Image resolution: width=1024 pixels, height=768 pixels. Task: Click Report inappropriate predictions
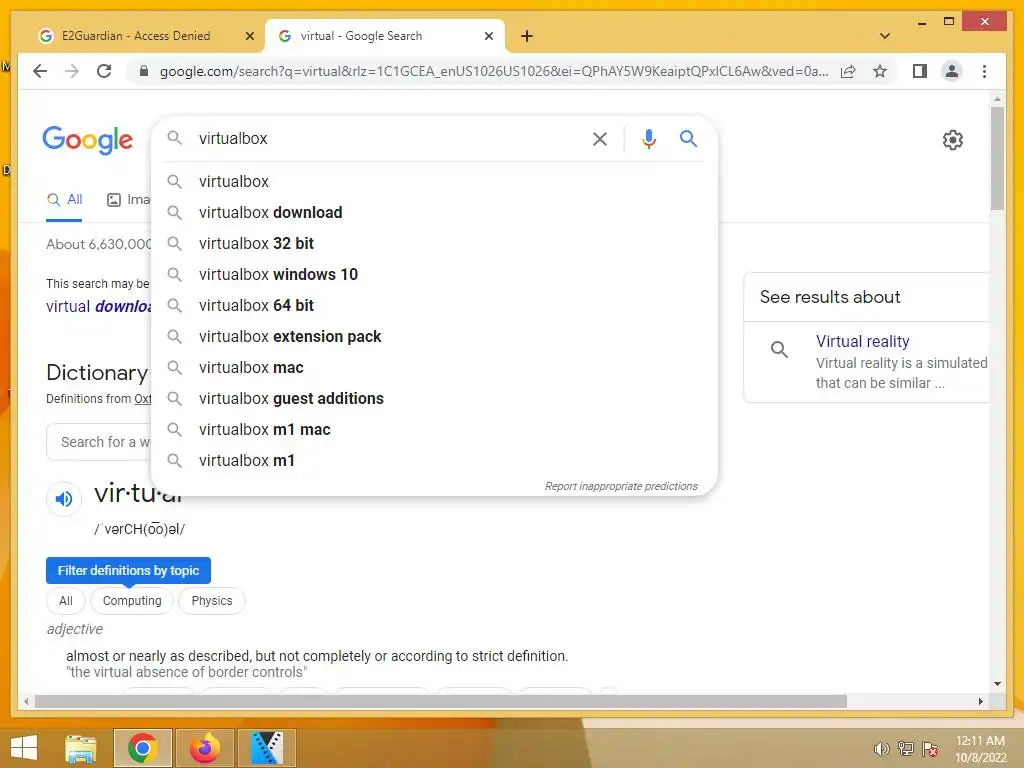pos(621,486)
